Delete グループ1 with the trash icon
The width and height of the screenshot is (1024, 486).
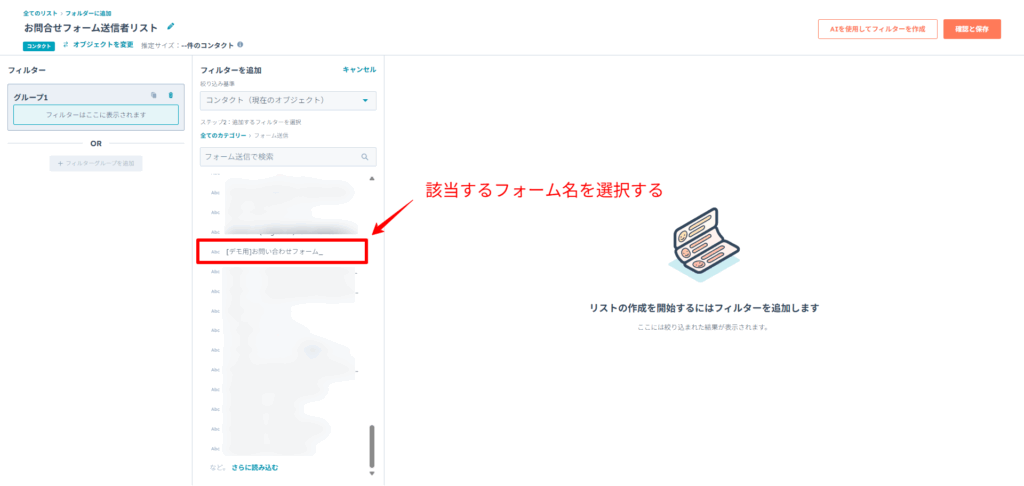(x=170, y=95)
